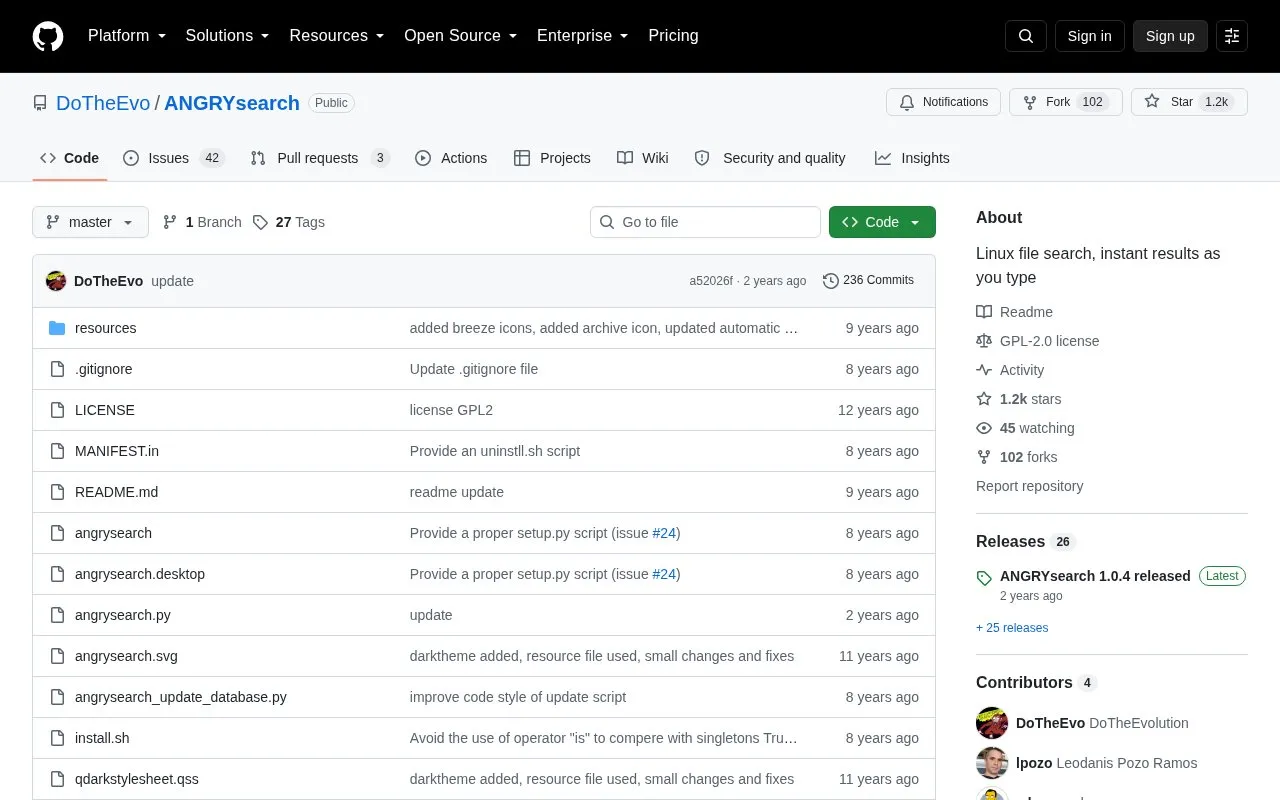Open Security and quality tab
1280x800 pixels.
click(770, 158)
